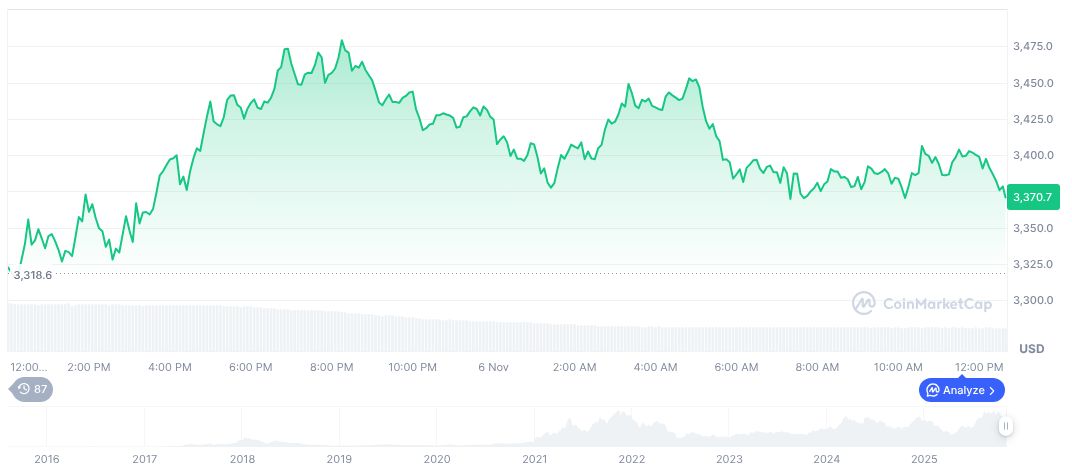Click the 10:00 AM time axis label
Image resolution: width=1072 pixels, height=470 pixels.
coord(898,367)
